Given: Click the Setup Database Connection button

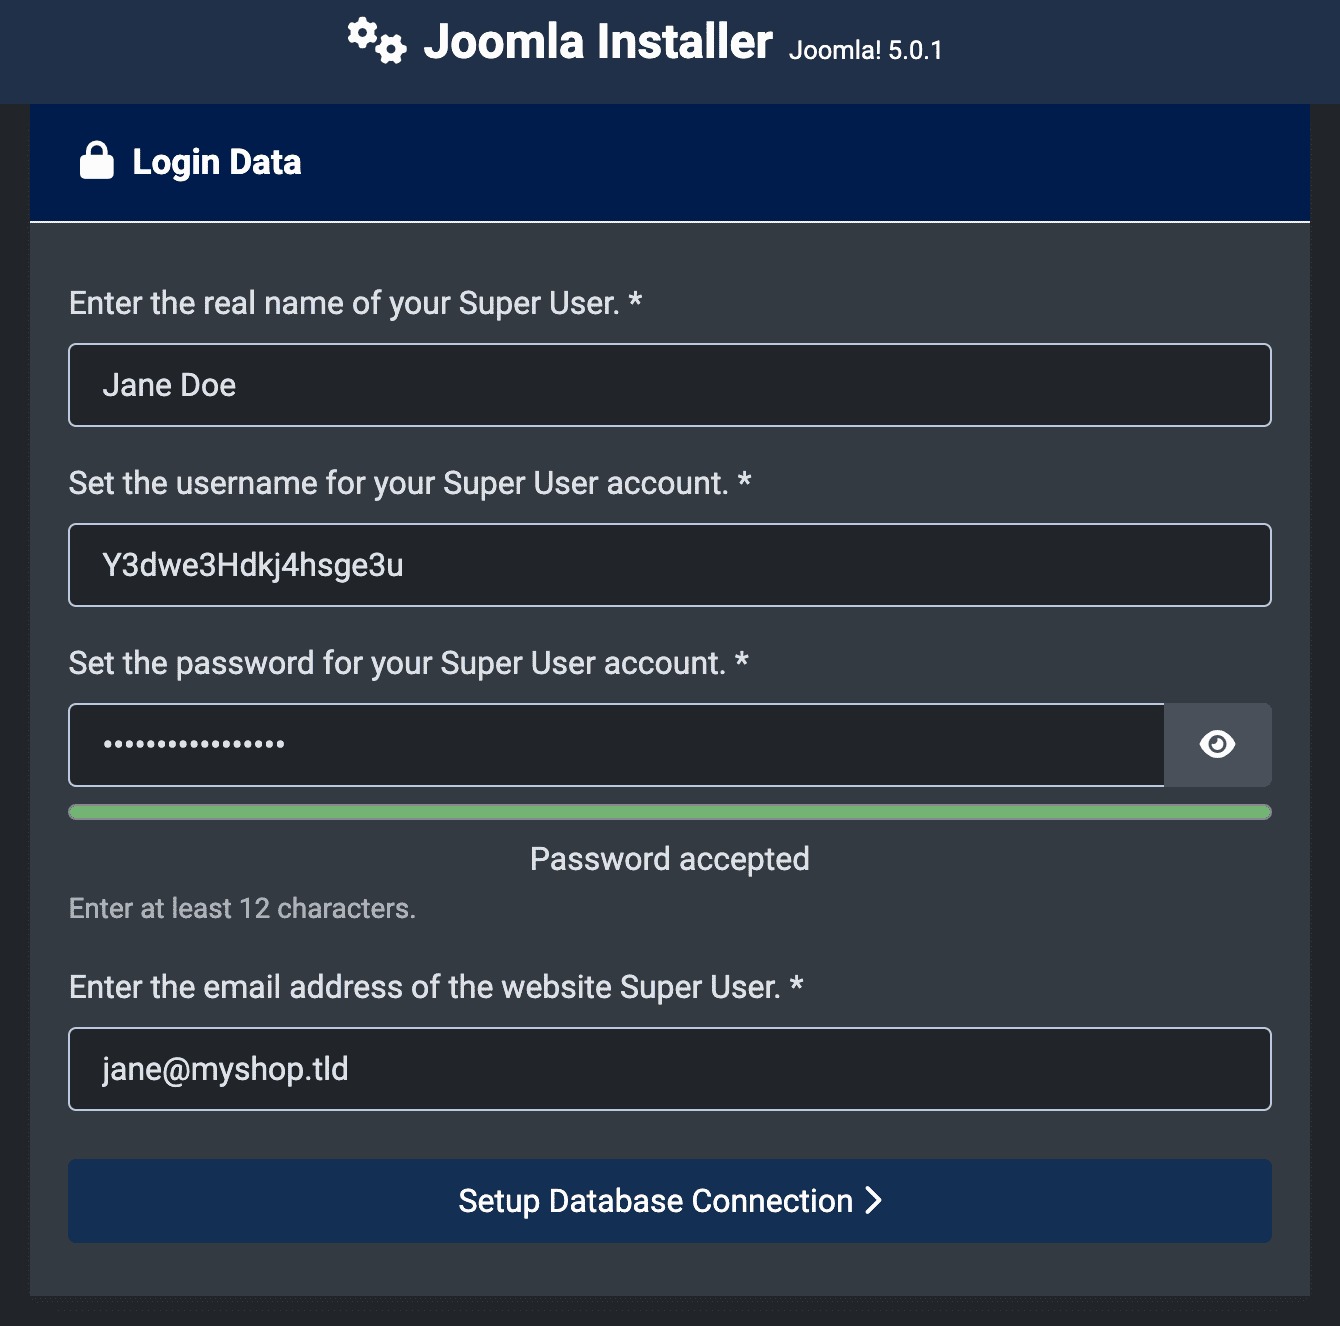Looking at the screenshot, I should coord(670,1201).
